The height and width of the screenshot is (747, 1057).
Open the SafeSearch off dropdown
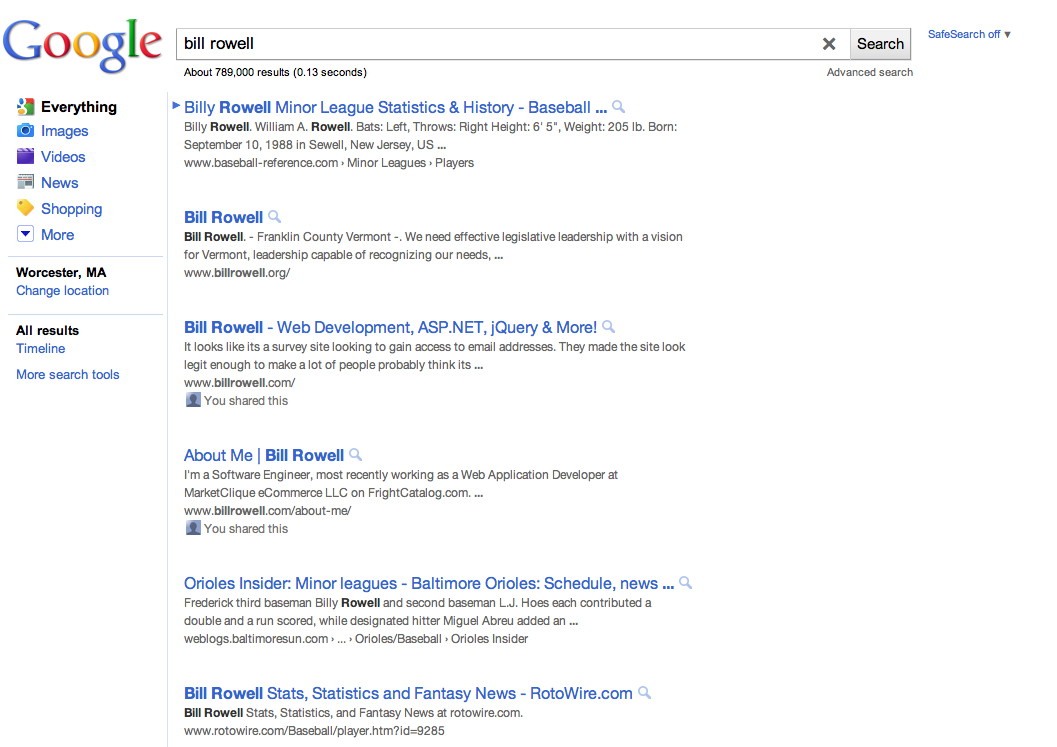point(969,34)
